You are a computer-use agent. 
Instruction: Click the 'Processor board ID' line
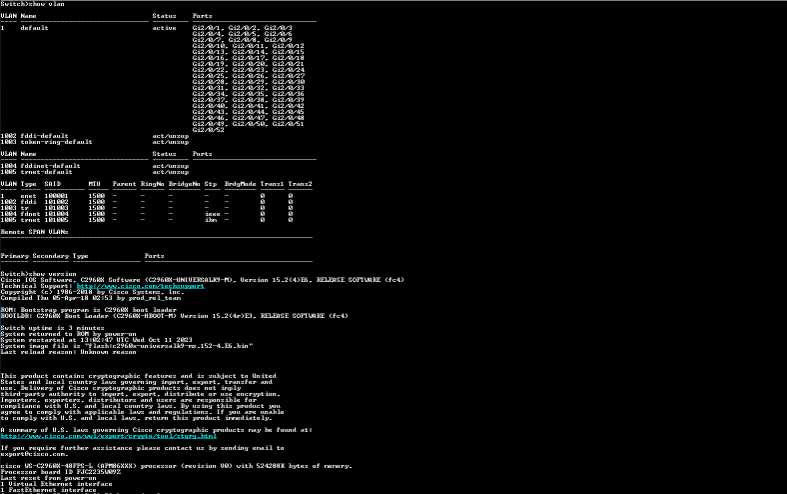point(61,472)
